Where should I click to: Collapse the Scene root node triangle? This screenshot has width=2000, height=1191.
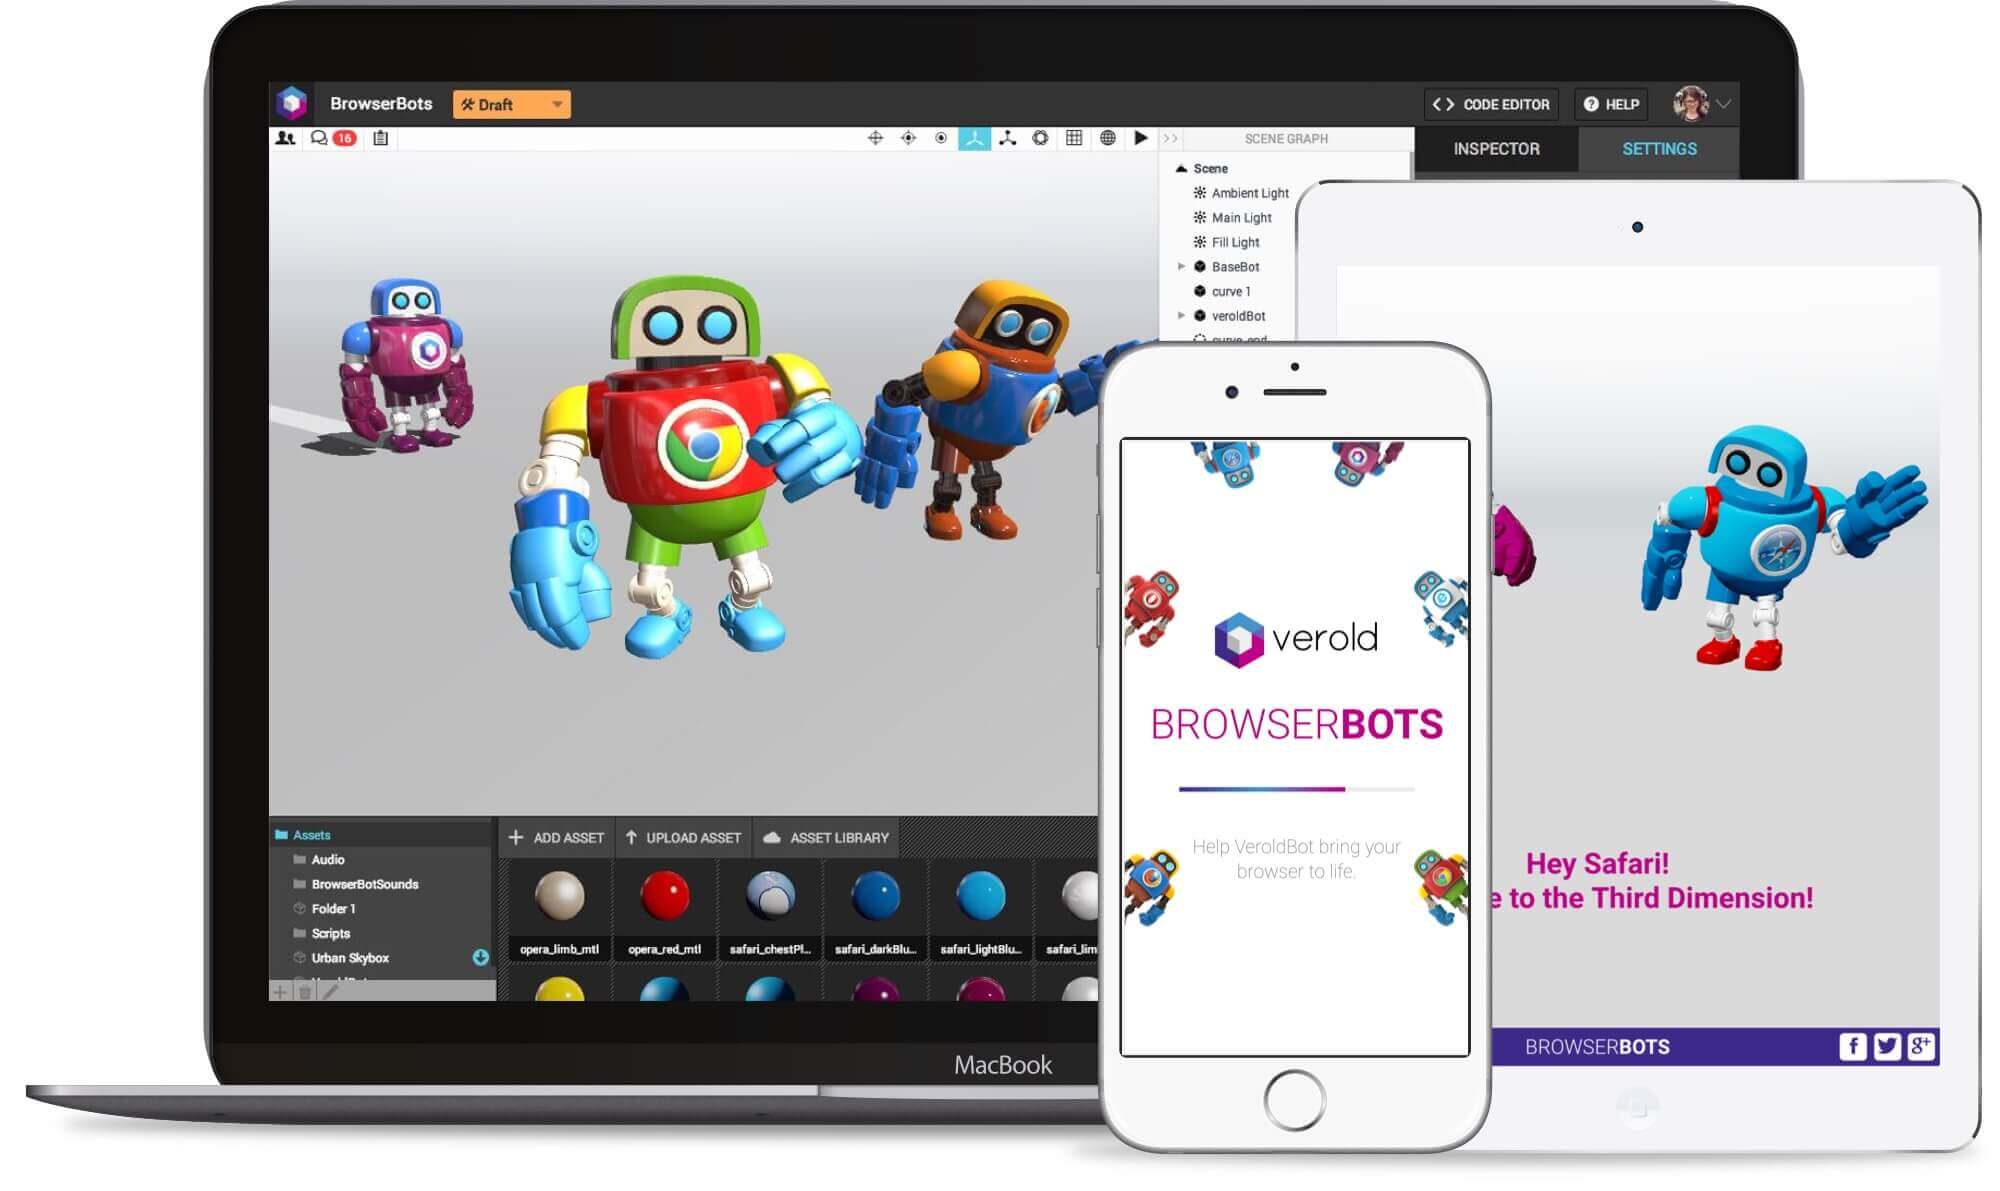(1181, 169)
